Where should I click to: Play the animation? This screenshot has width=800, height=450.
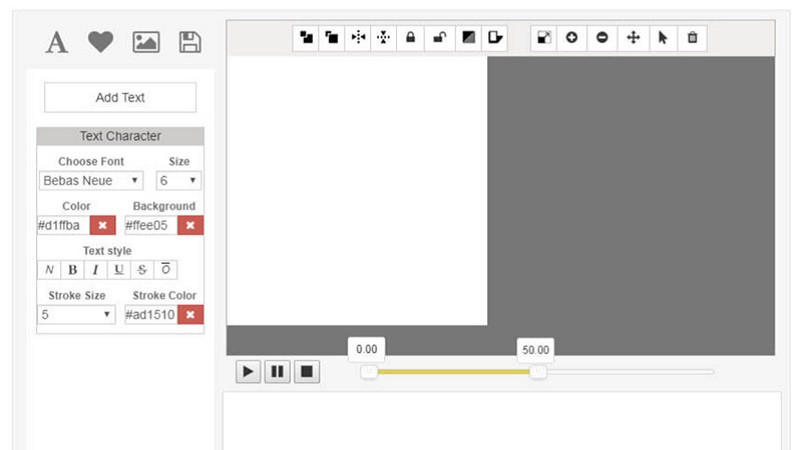tap(248, 371)
